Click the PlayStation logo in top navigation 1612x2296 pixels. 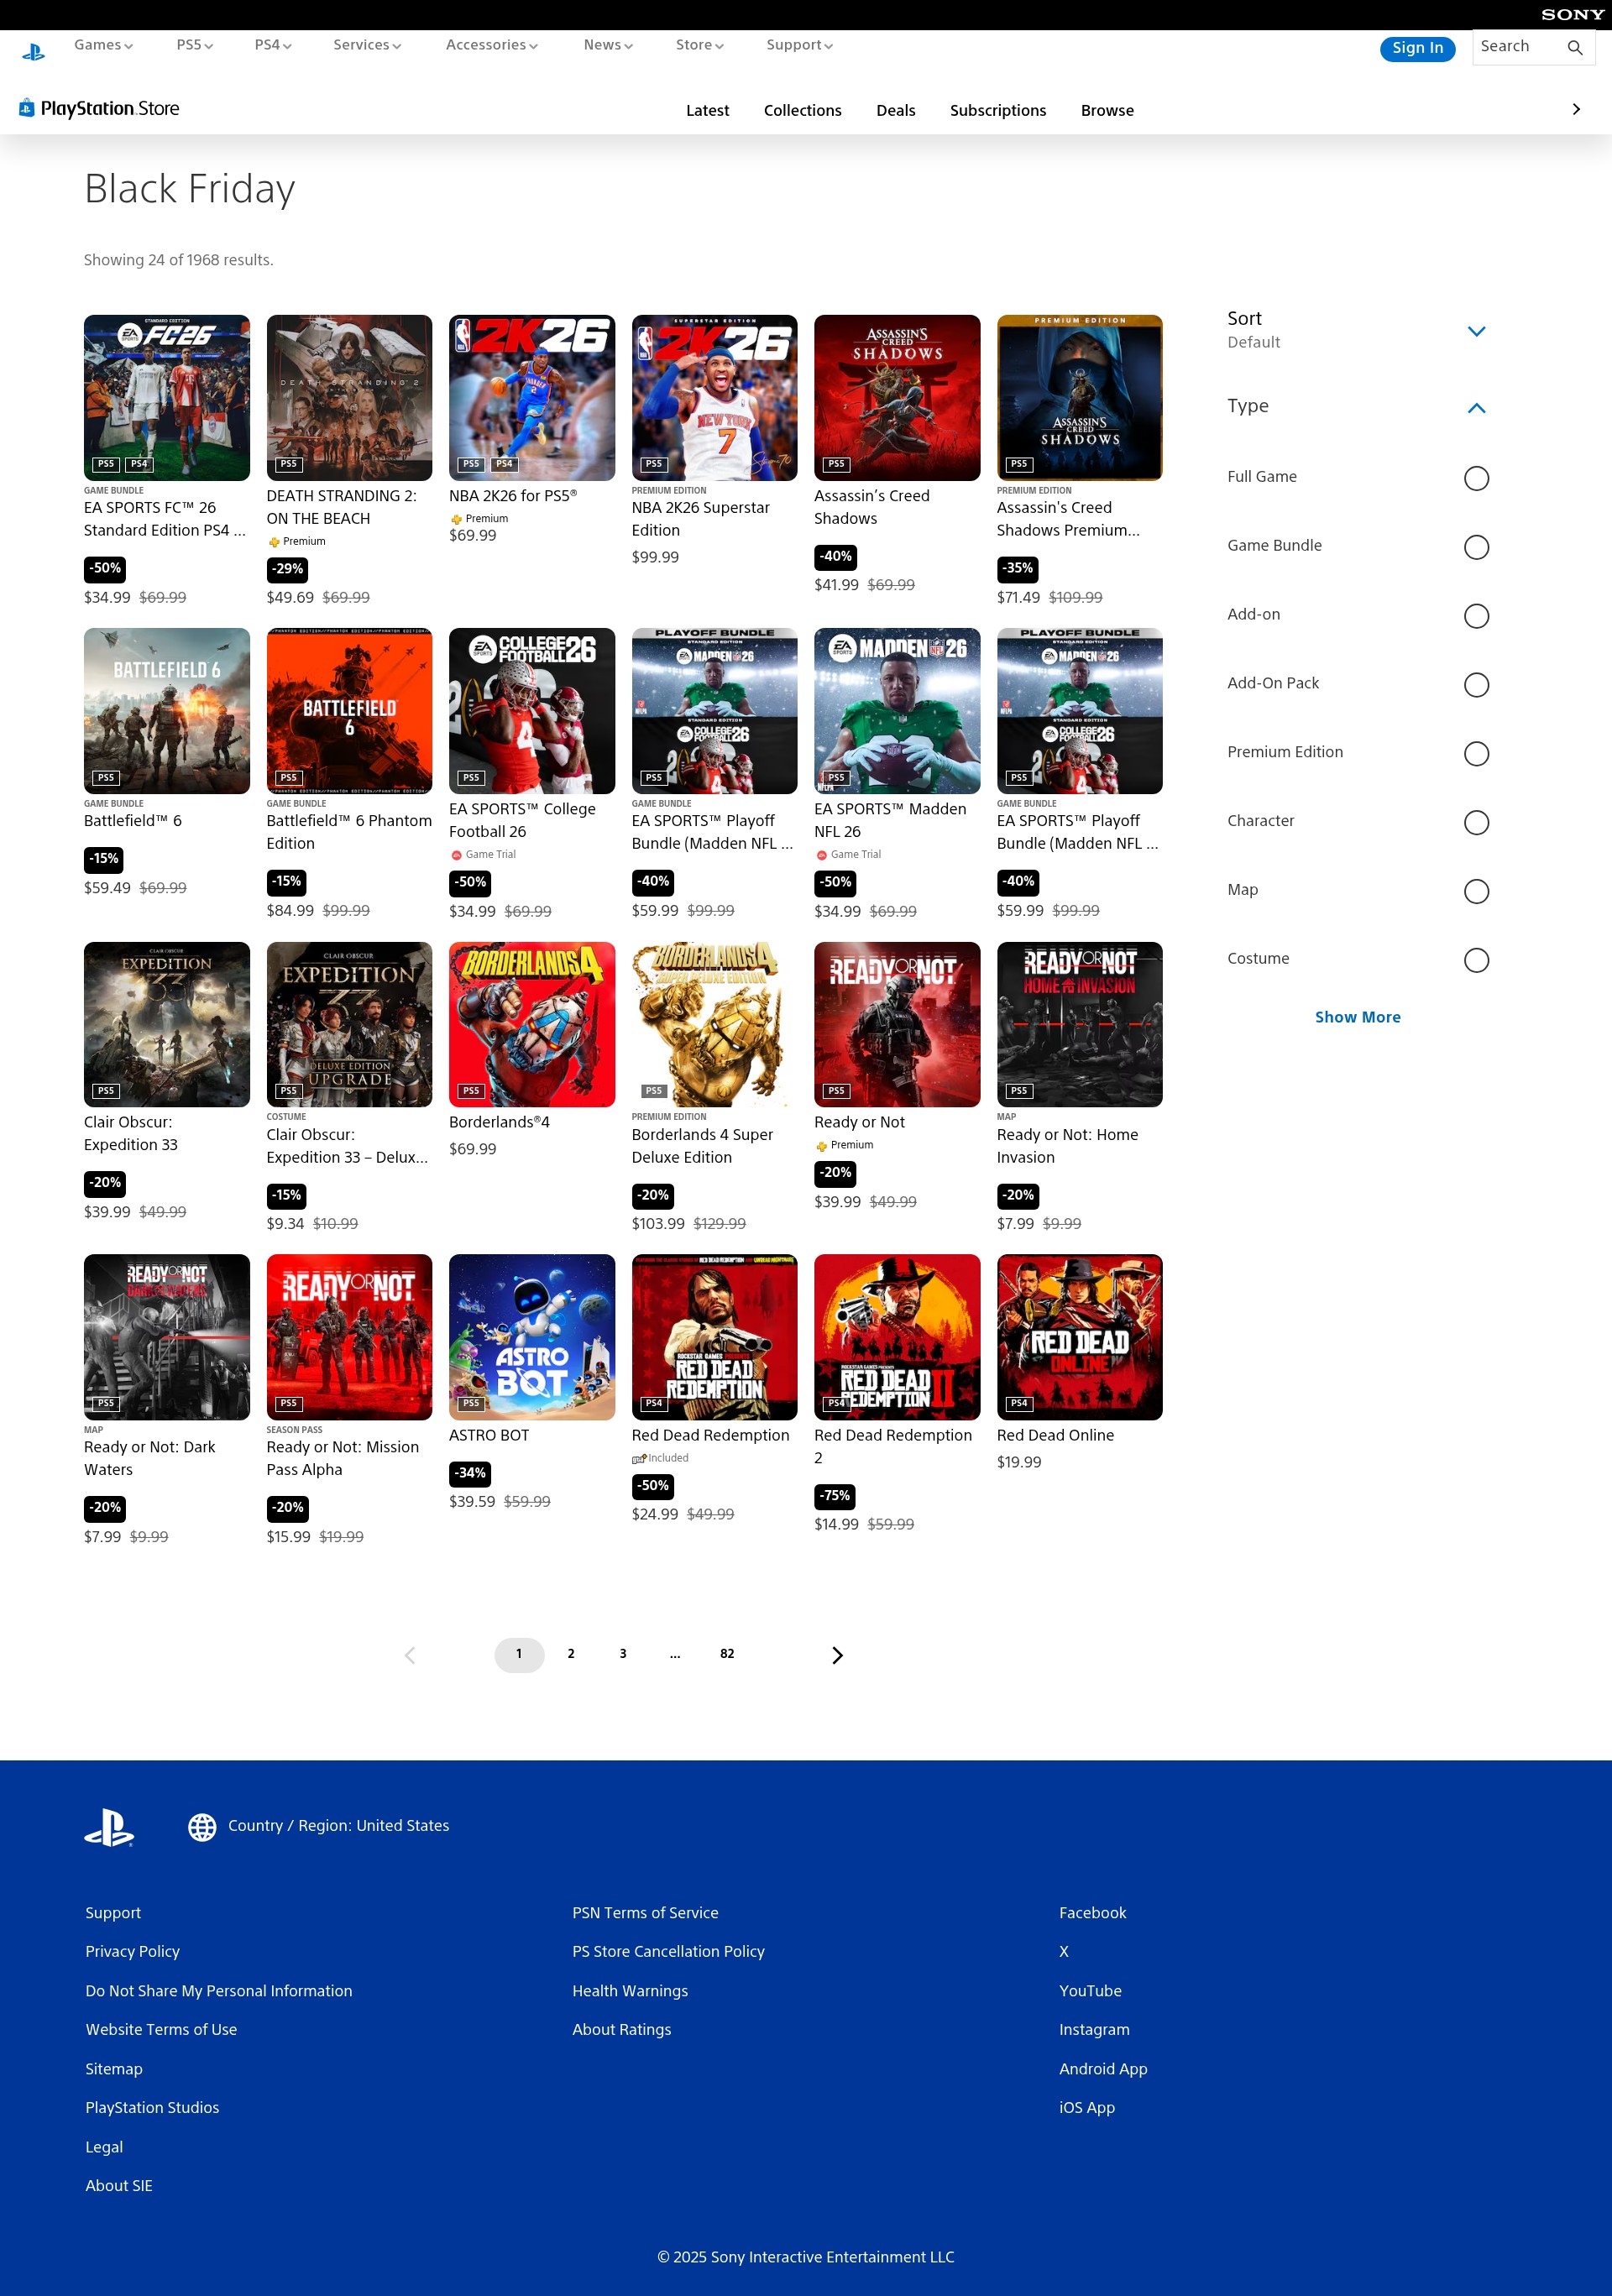click(33, 52)
